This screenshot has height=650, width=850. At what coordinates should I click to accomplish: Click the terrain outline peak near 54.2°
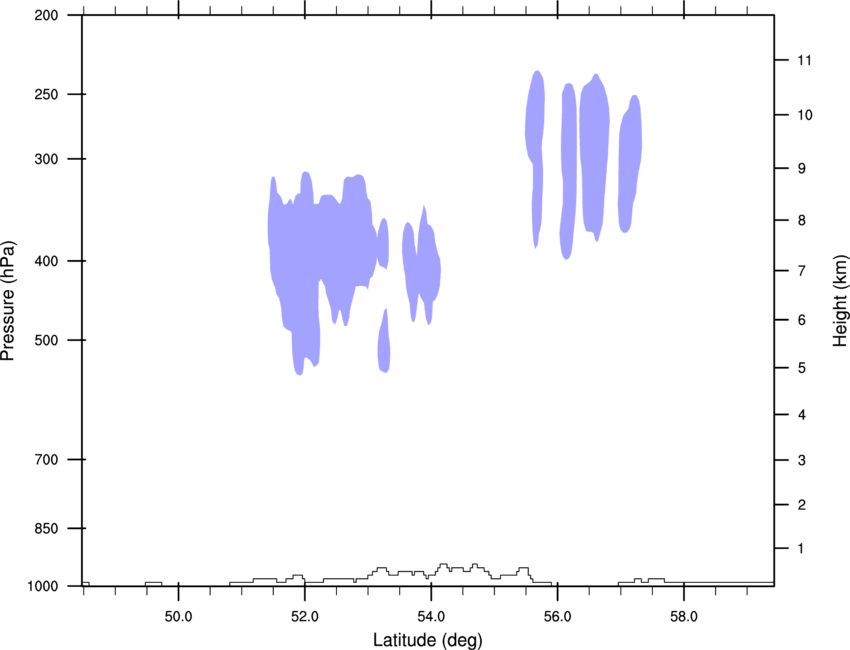(x=443, y=565)
